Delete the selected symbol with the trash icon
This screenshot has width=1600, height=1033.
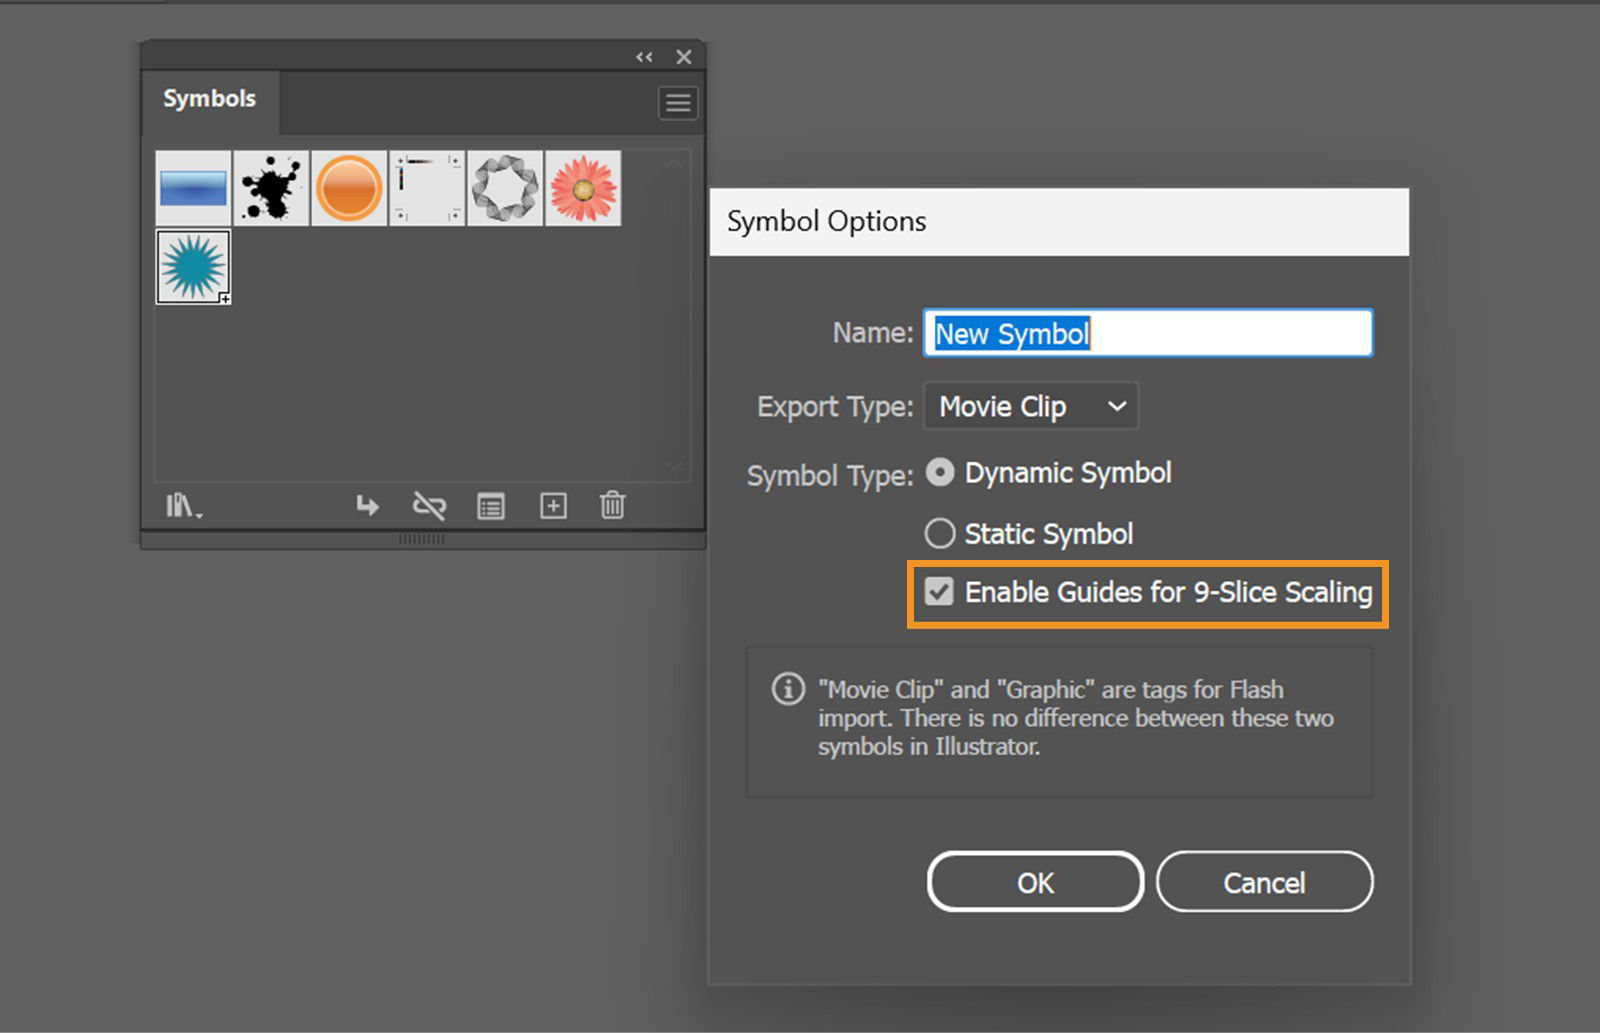point(612,506)
